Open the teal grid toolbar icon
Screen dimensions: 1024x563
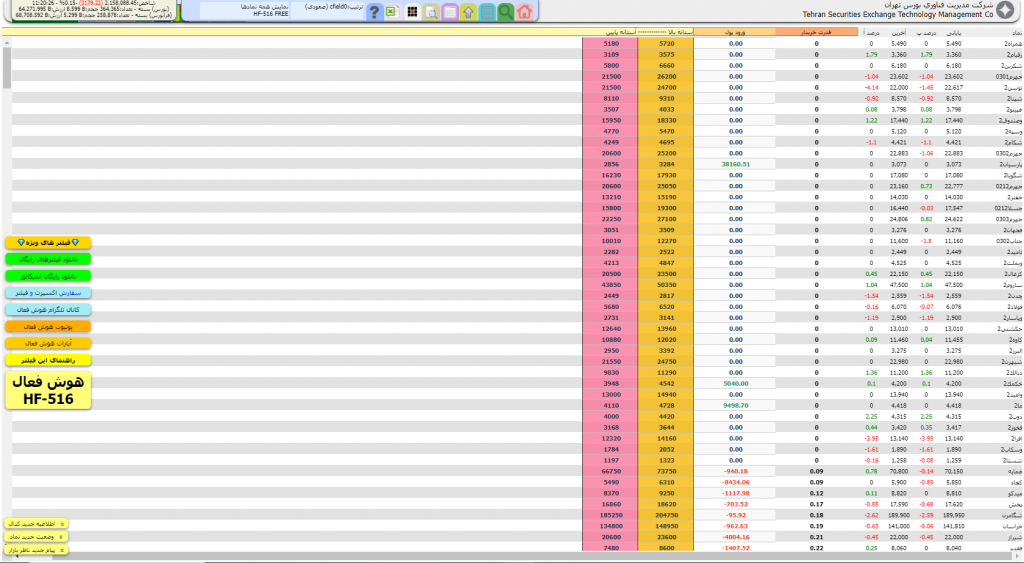487,12
